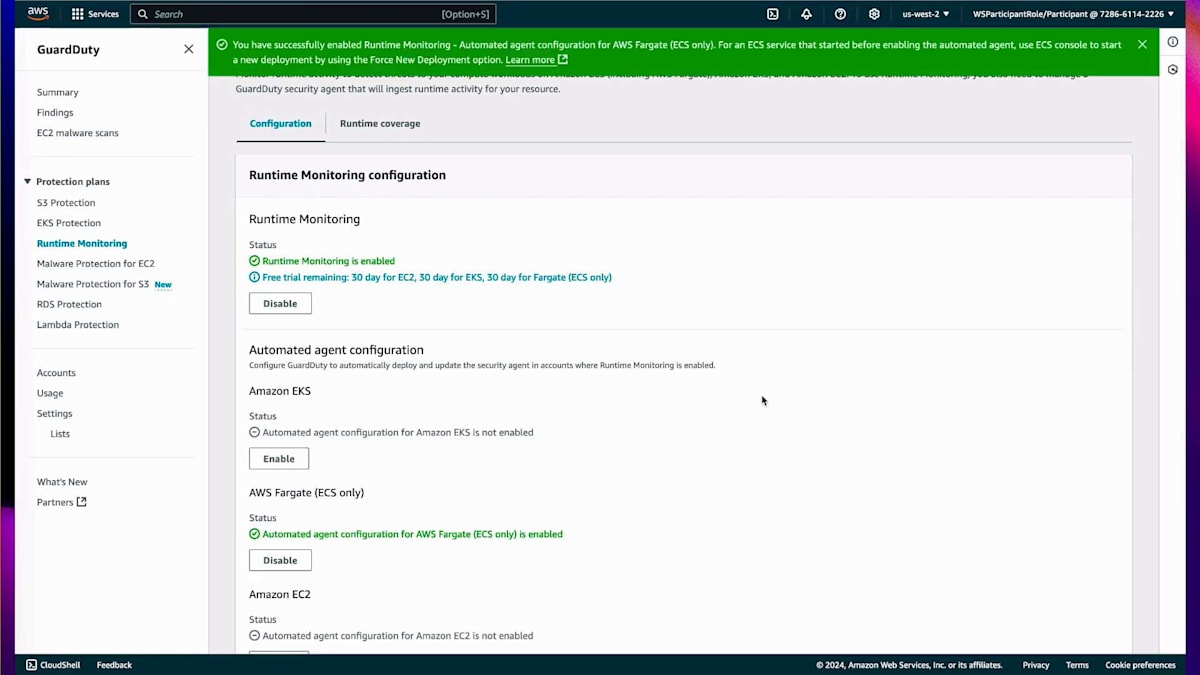1200x675 pixels.
Task: Open Lambda Protection plan
Action: coord(78,325)
